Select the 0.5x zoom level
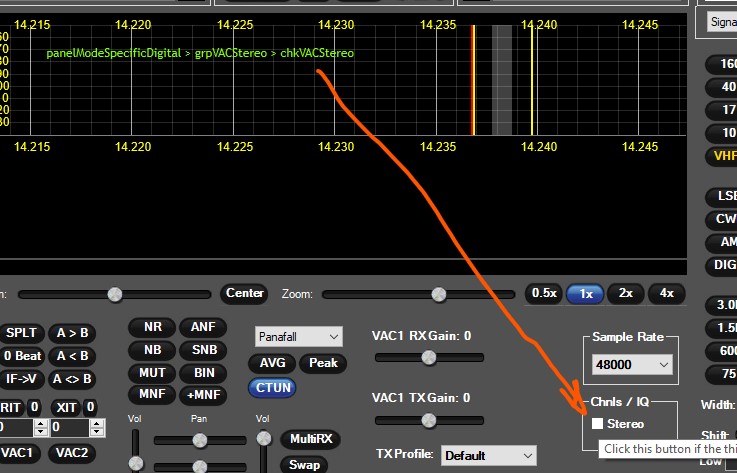 point(544,294)
